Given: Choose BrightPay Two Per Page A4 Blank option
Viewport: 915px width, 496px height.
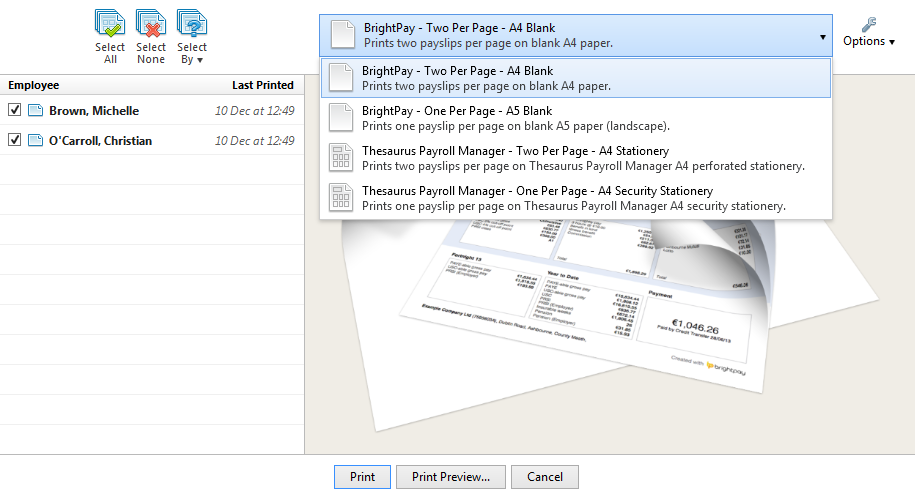Looking at the screenshot, I should [x=575, y=78].
